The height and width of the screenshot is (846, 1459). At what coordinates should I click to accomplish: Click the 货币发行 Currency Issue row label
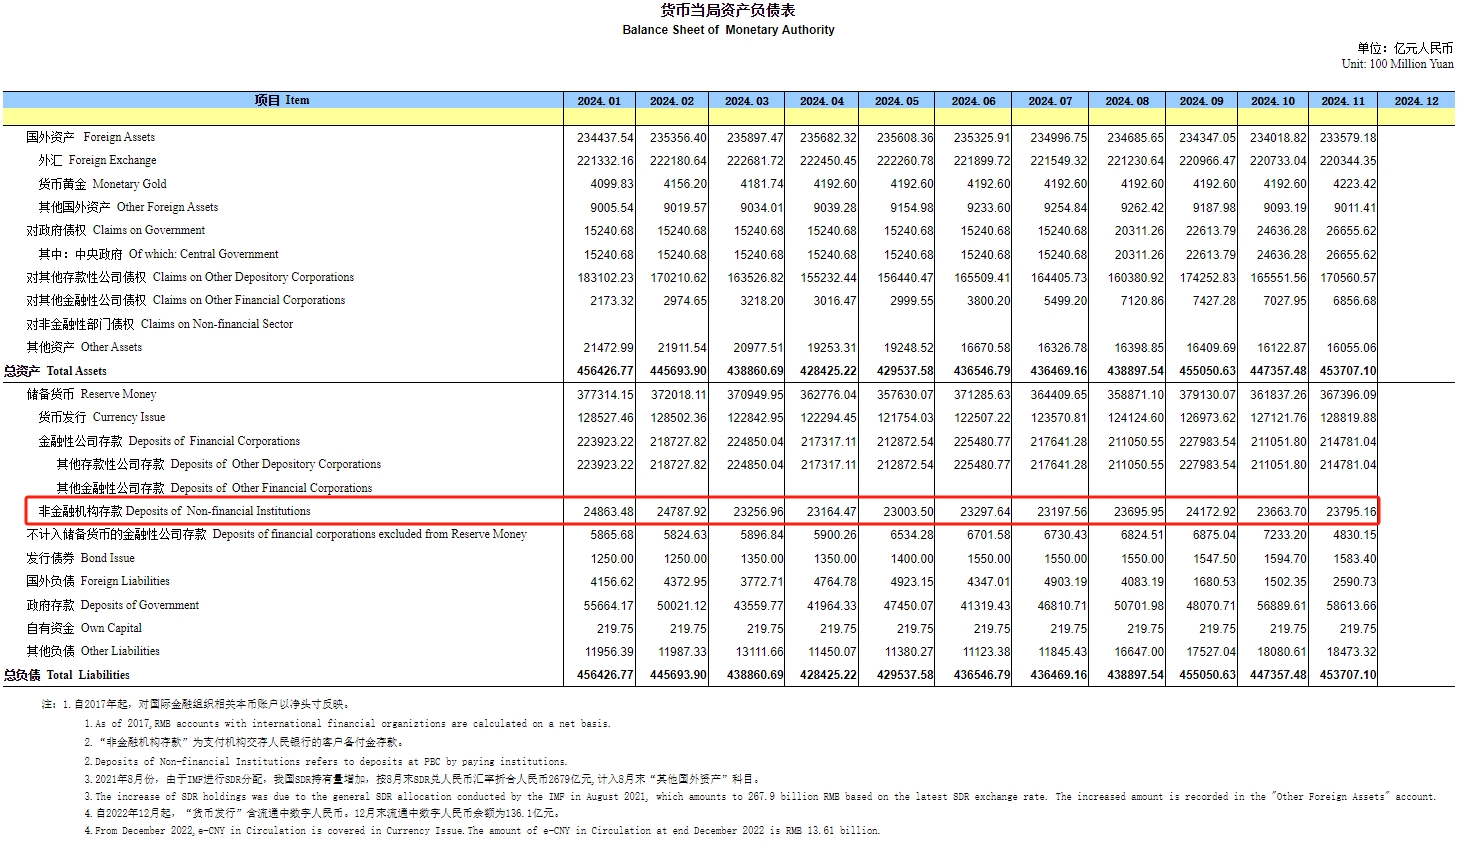point(102,417)
